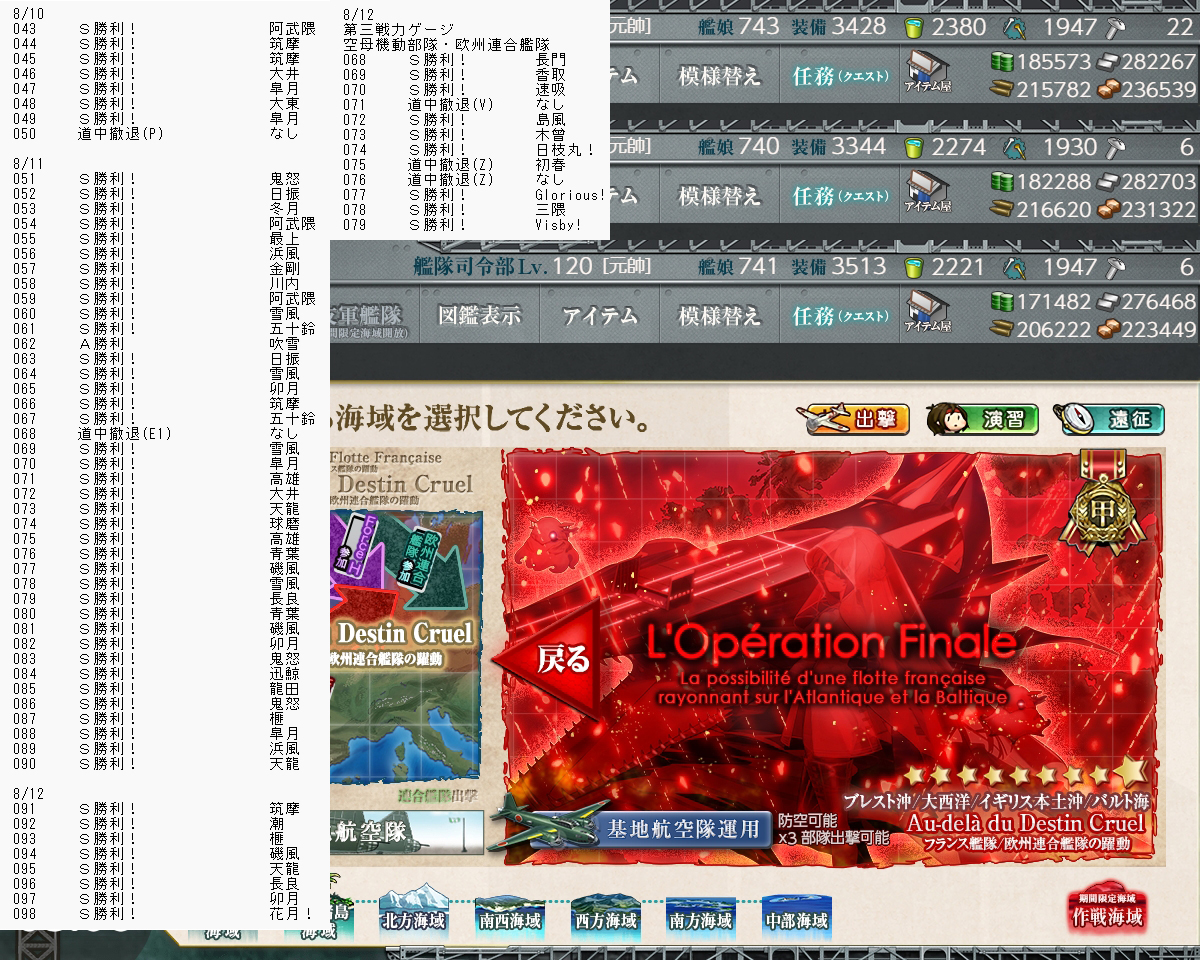This screenshot has width=1200, height=960.
Task: Click the '8/10' date header in log
Action: pyautogui.click(x=30, y=14)
